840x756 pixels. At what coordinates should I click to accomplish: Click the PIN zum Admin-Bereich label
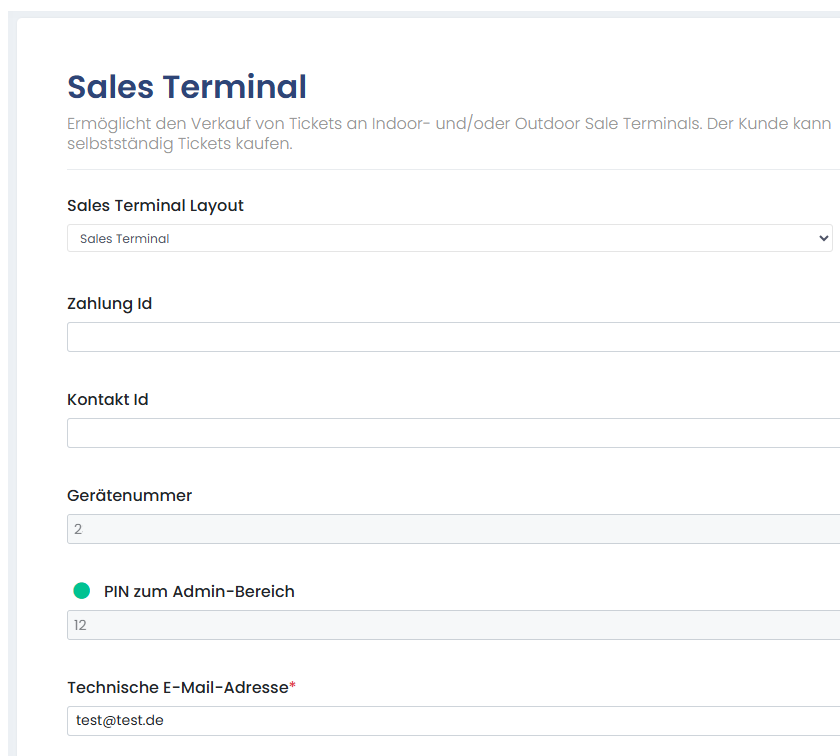pos(199,591)
